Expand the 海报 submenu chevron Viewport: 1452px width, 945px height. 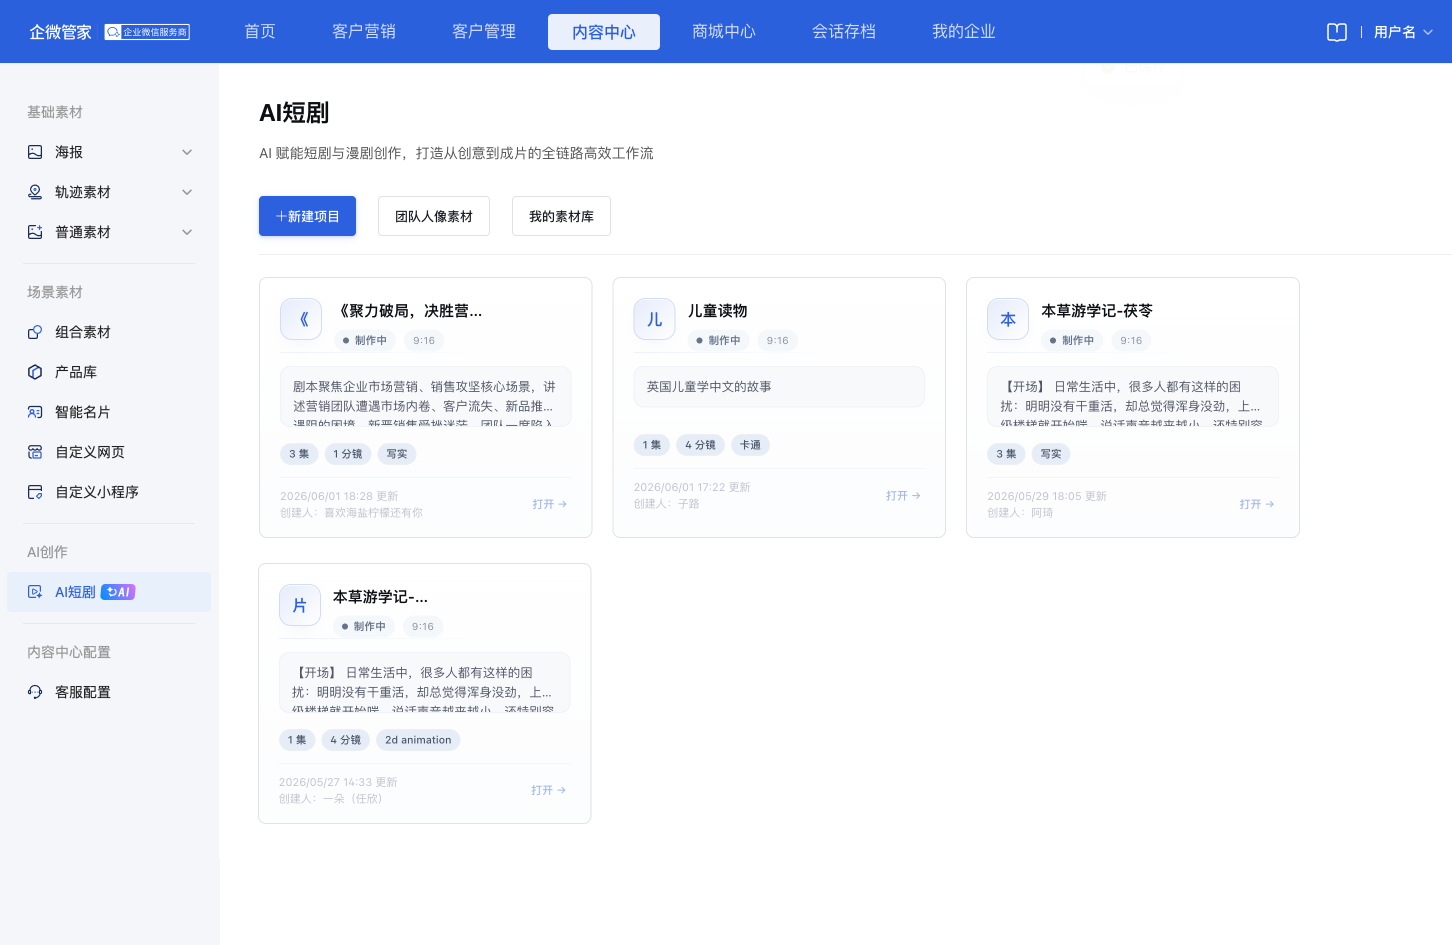[187, 152]
